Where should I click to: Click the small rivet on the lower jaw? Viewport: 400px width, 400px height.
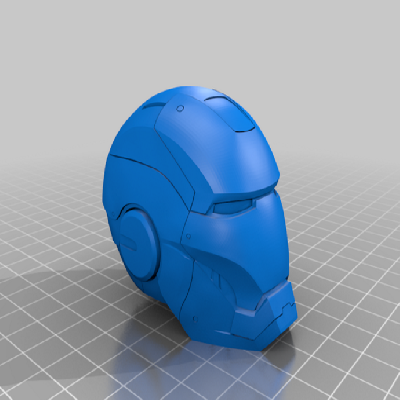click(x=195, y=319)
